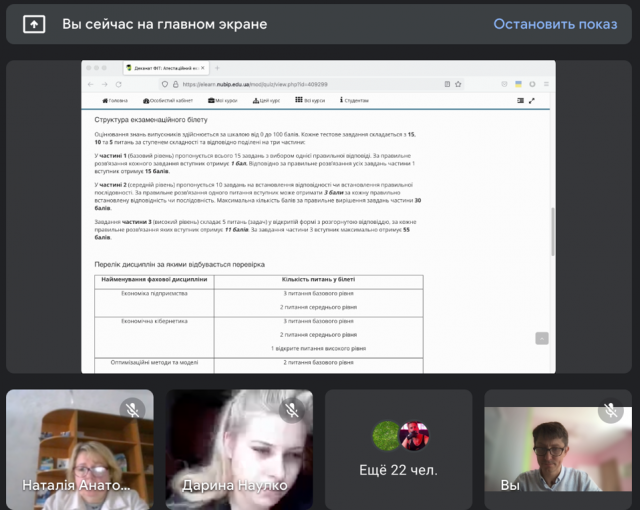Select your own Вы video tile
Viewport: 640px width, 510px height.
(558, 450)
